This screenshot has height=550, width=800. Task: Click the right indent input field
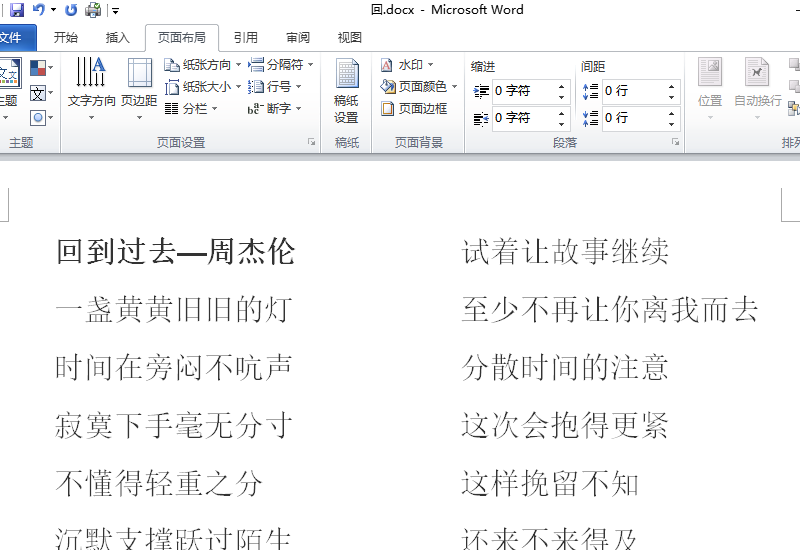[x=524, y=118]
